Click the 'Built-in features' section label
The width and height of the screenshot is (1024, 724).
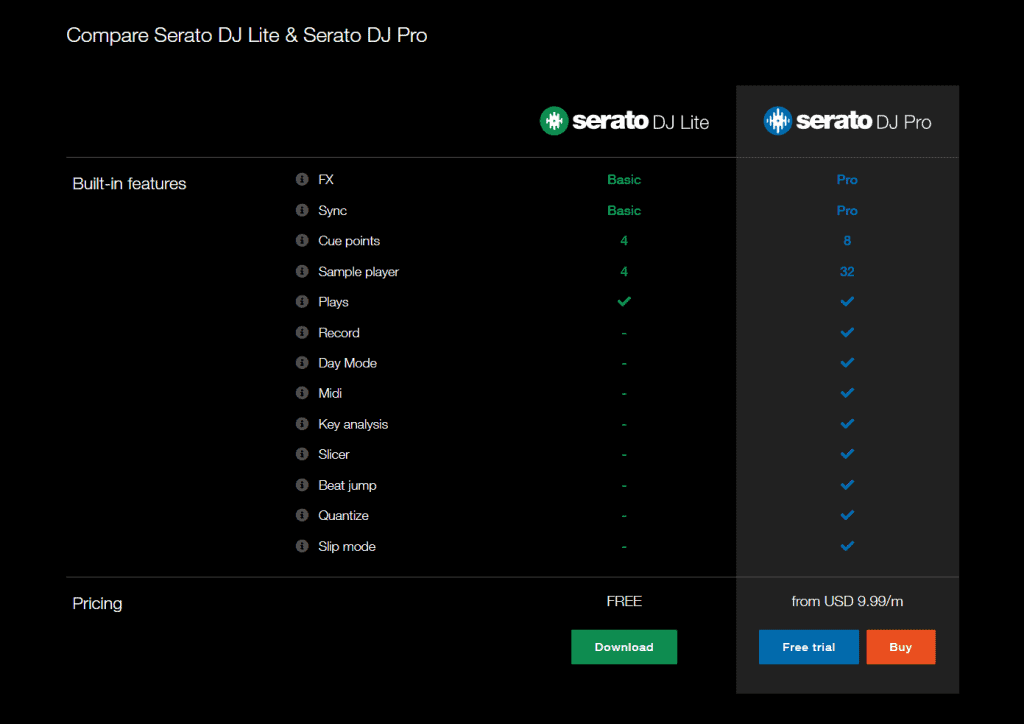click(129, 183)
